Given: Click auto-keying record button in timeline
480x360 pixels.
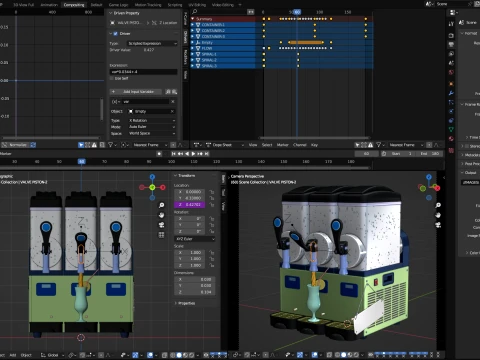Looking at the screenshot, I should (159, 154).
